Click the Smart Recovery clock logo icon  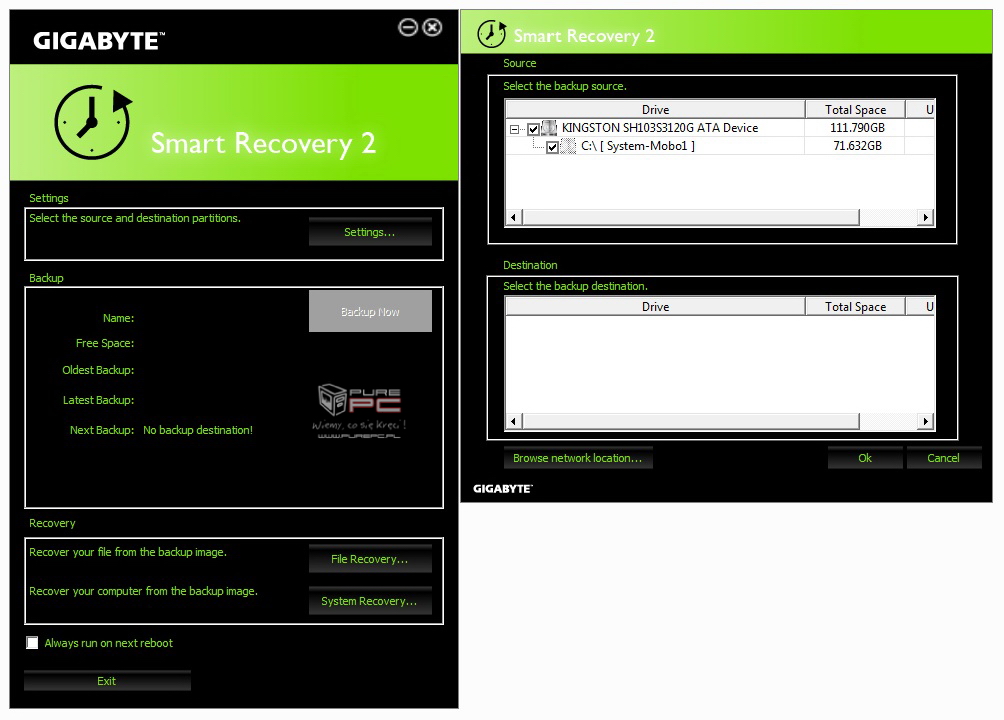pyautogui.click(x=93, y=122)
